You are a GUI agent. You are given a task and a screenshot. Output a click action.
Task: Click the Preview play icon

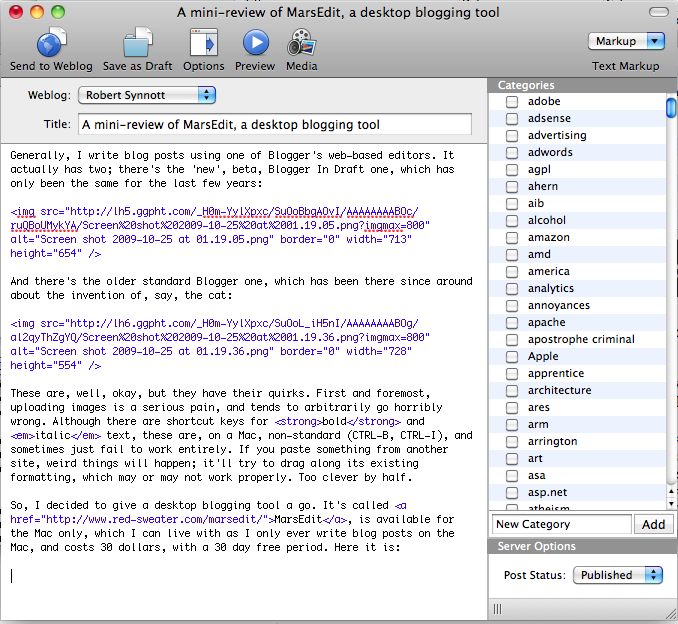point(256,42)
